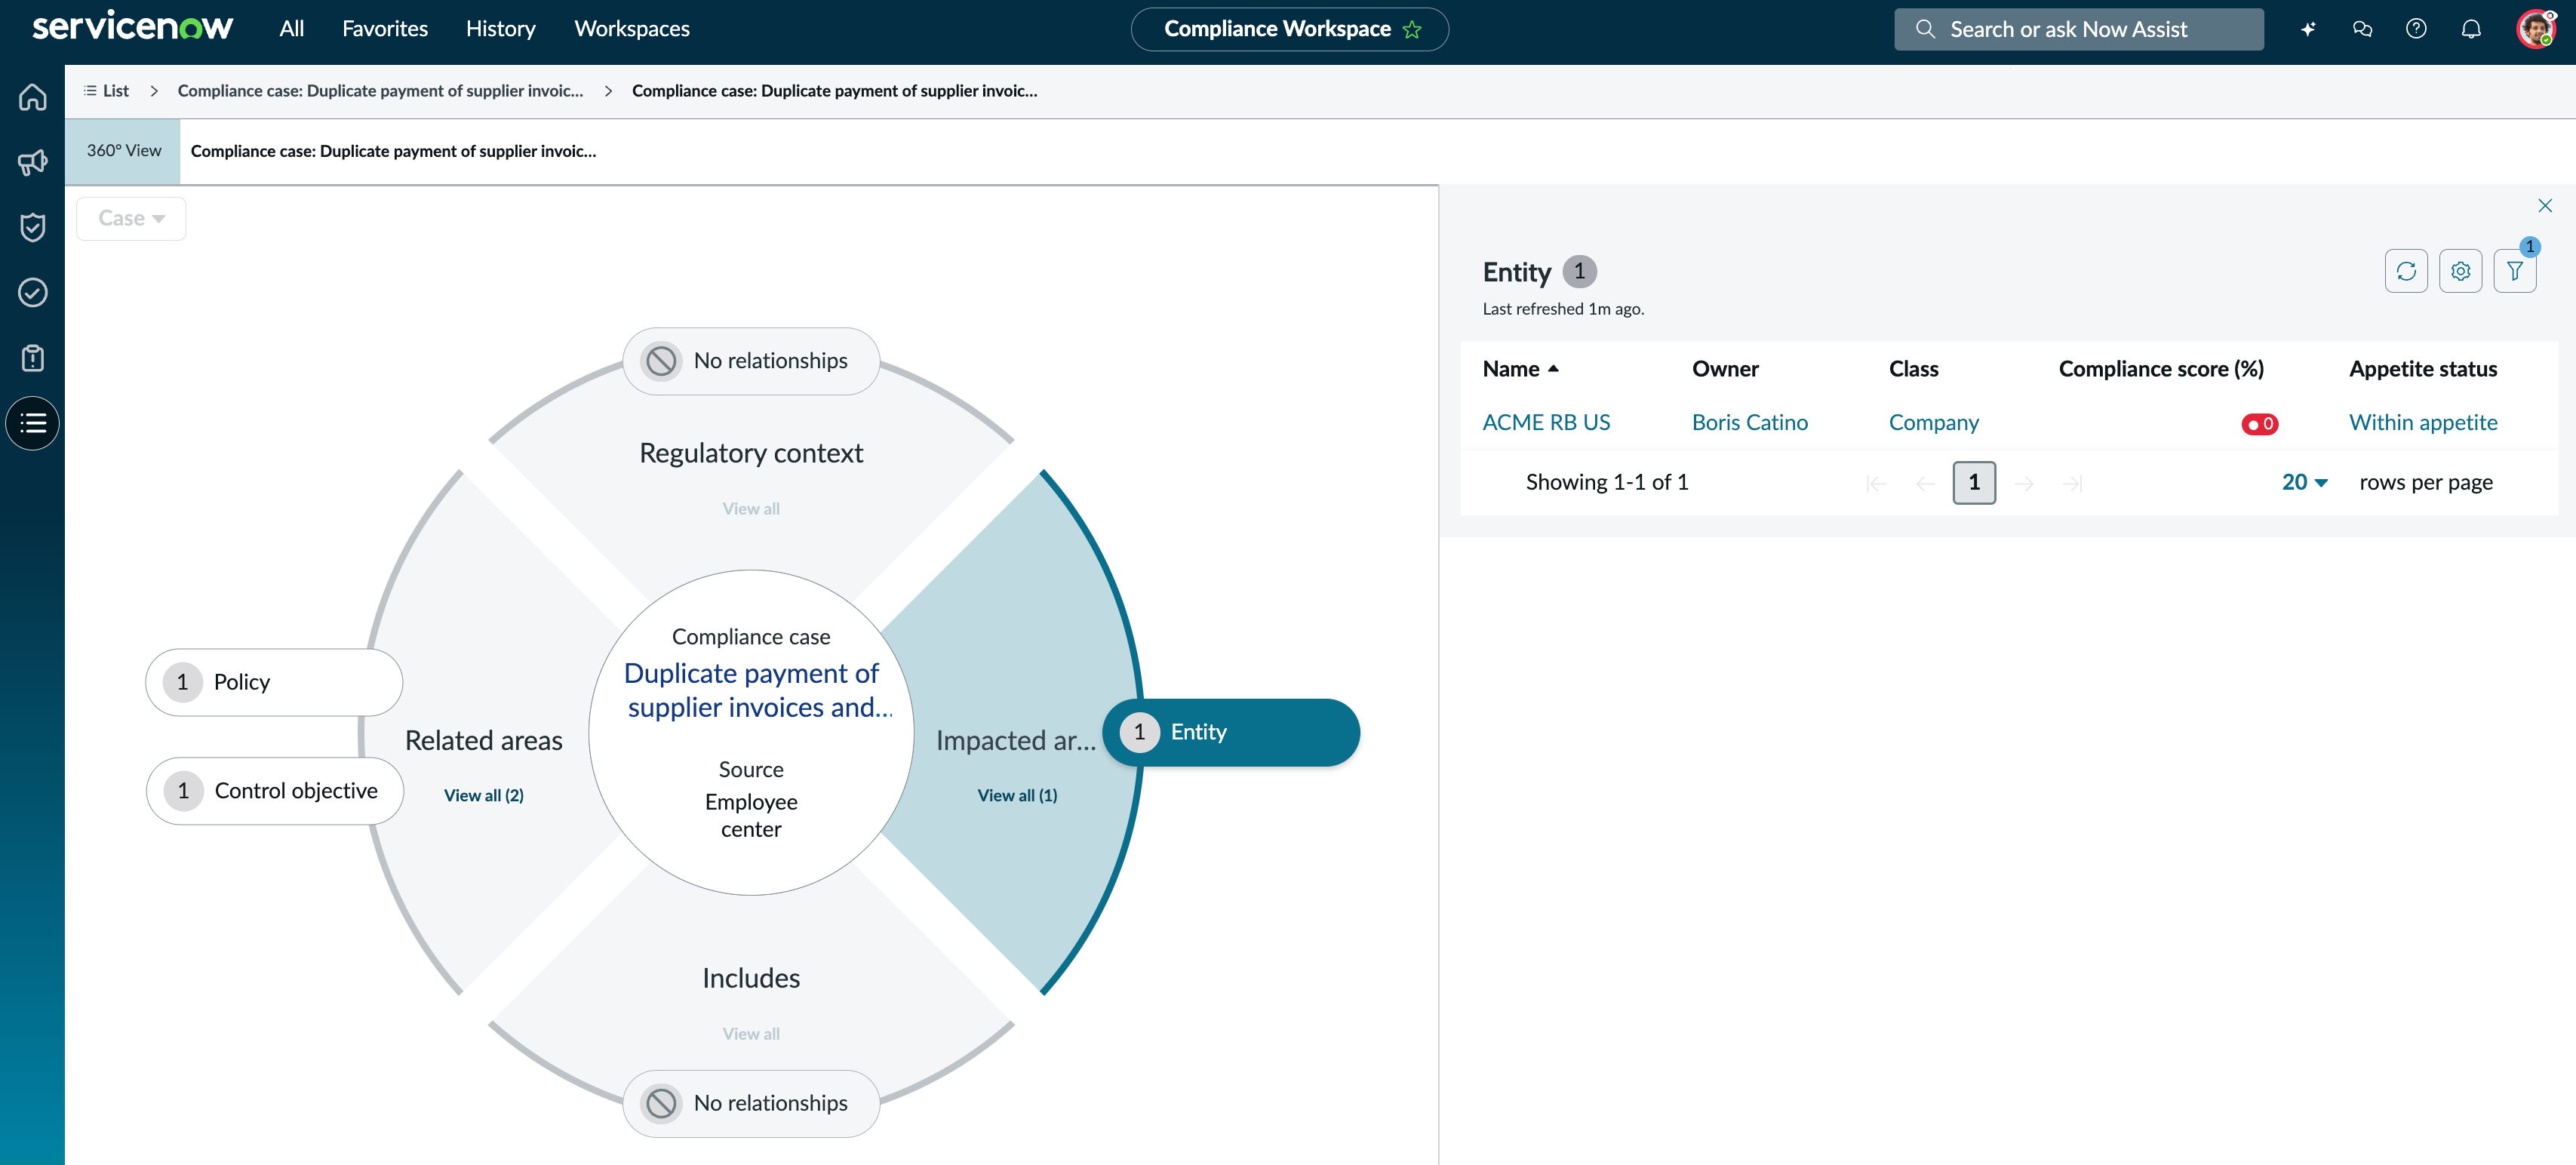Change rows per page from 20
Image resolution: width=2576 pixels, height=1165 pixels.
click(2304, 482)
